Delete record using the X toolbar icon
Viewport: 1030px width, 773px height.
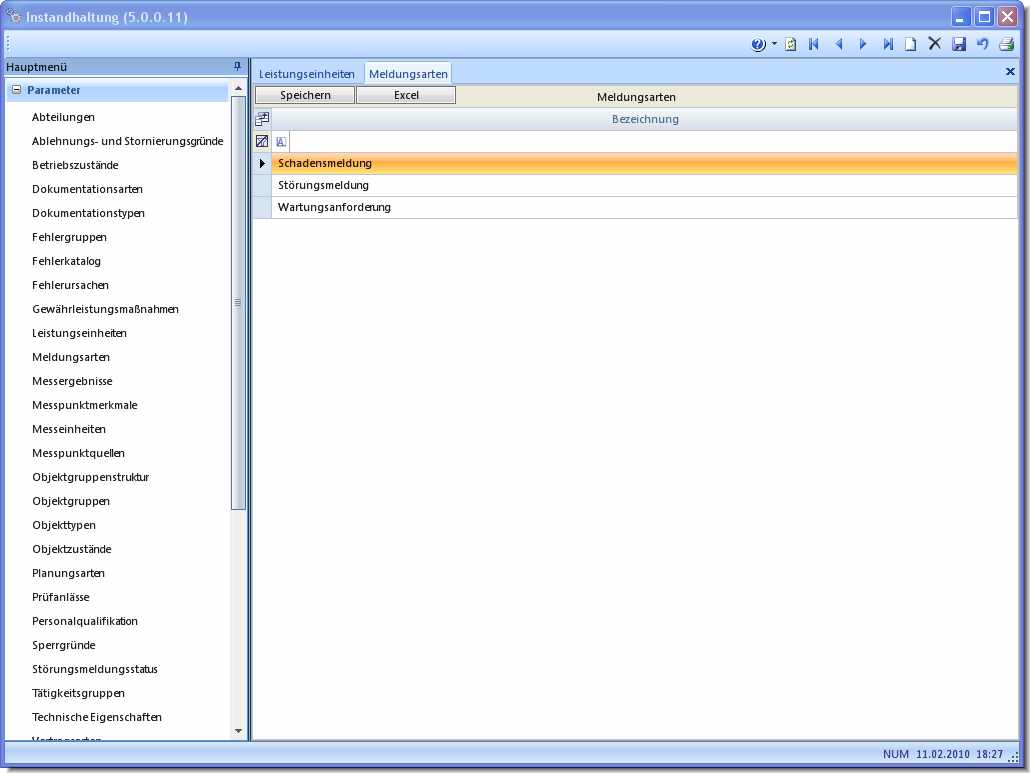[934, 44]
